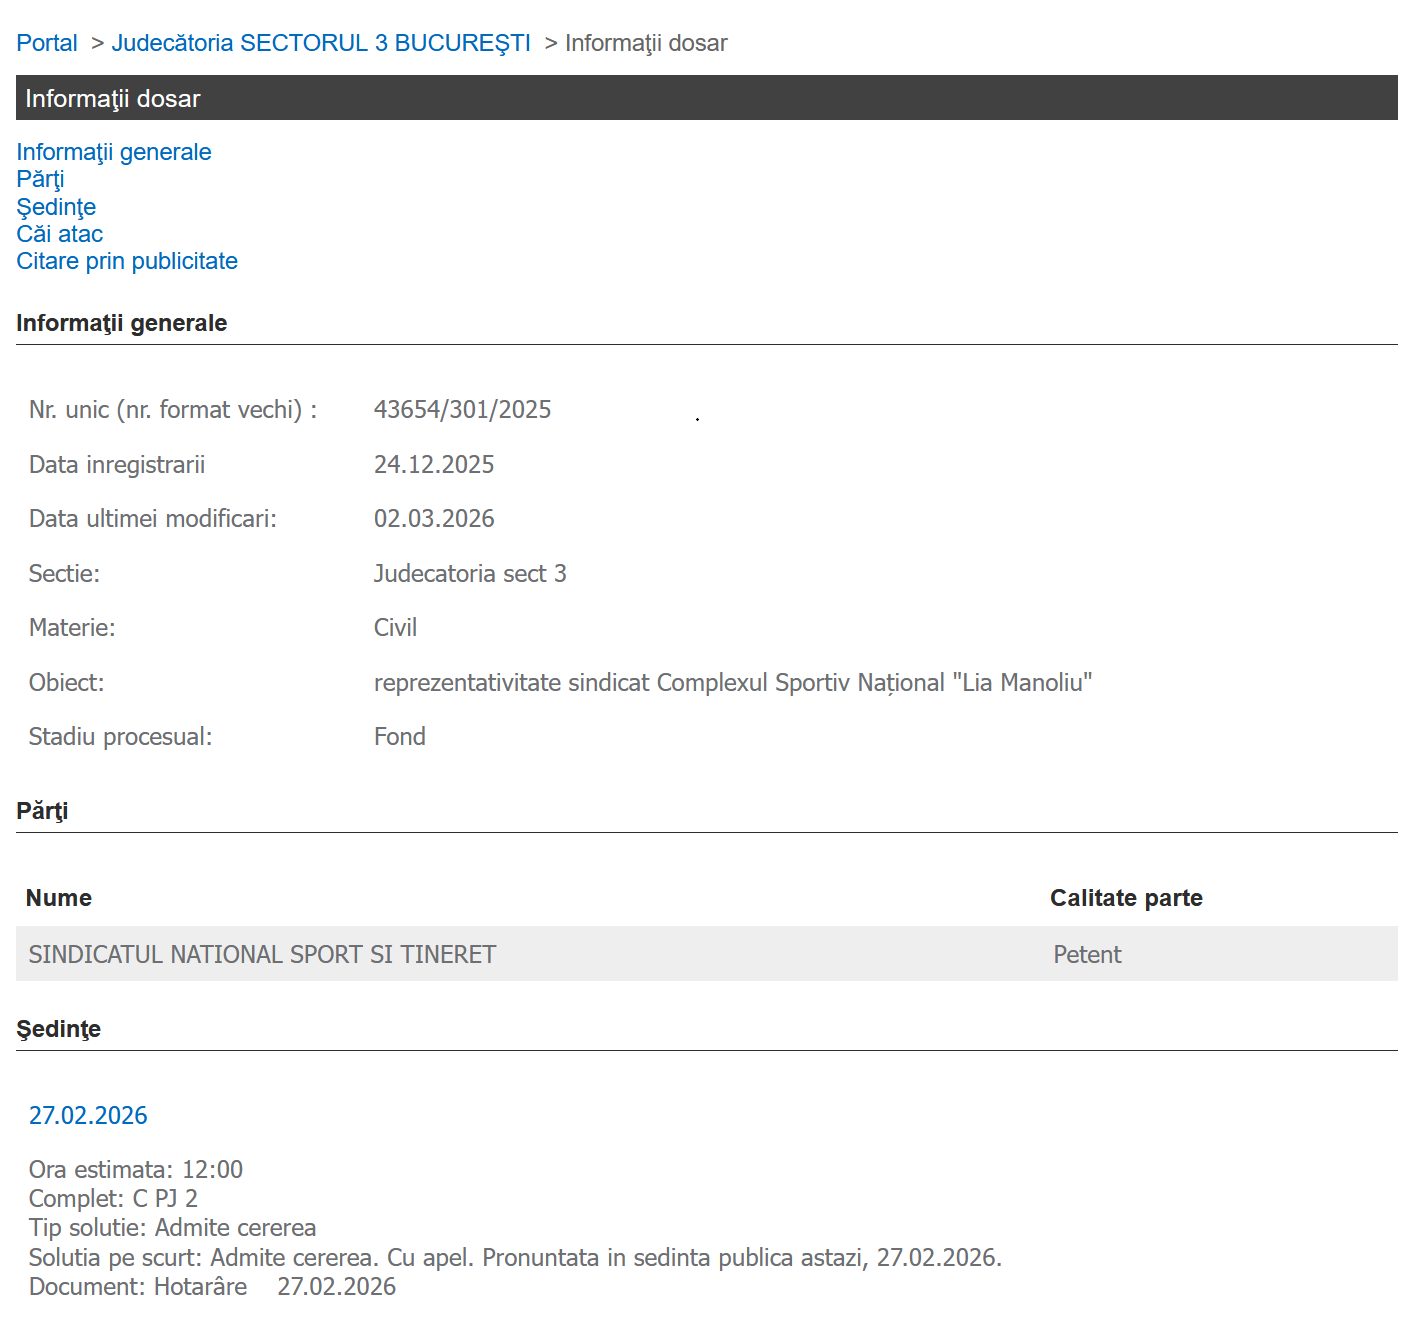The height and width of the screenshot is (1334, 1409).
Task: Click the Petent party role cell
Action: (x=1087, y=954)
